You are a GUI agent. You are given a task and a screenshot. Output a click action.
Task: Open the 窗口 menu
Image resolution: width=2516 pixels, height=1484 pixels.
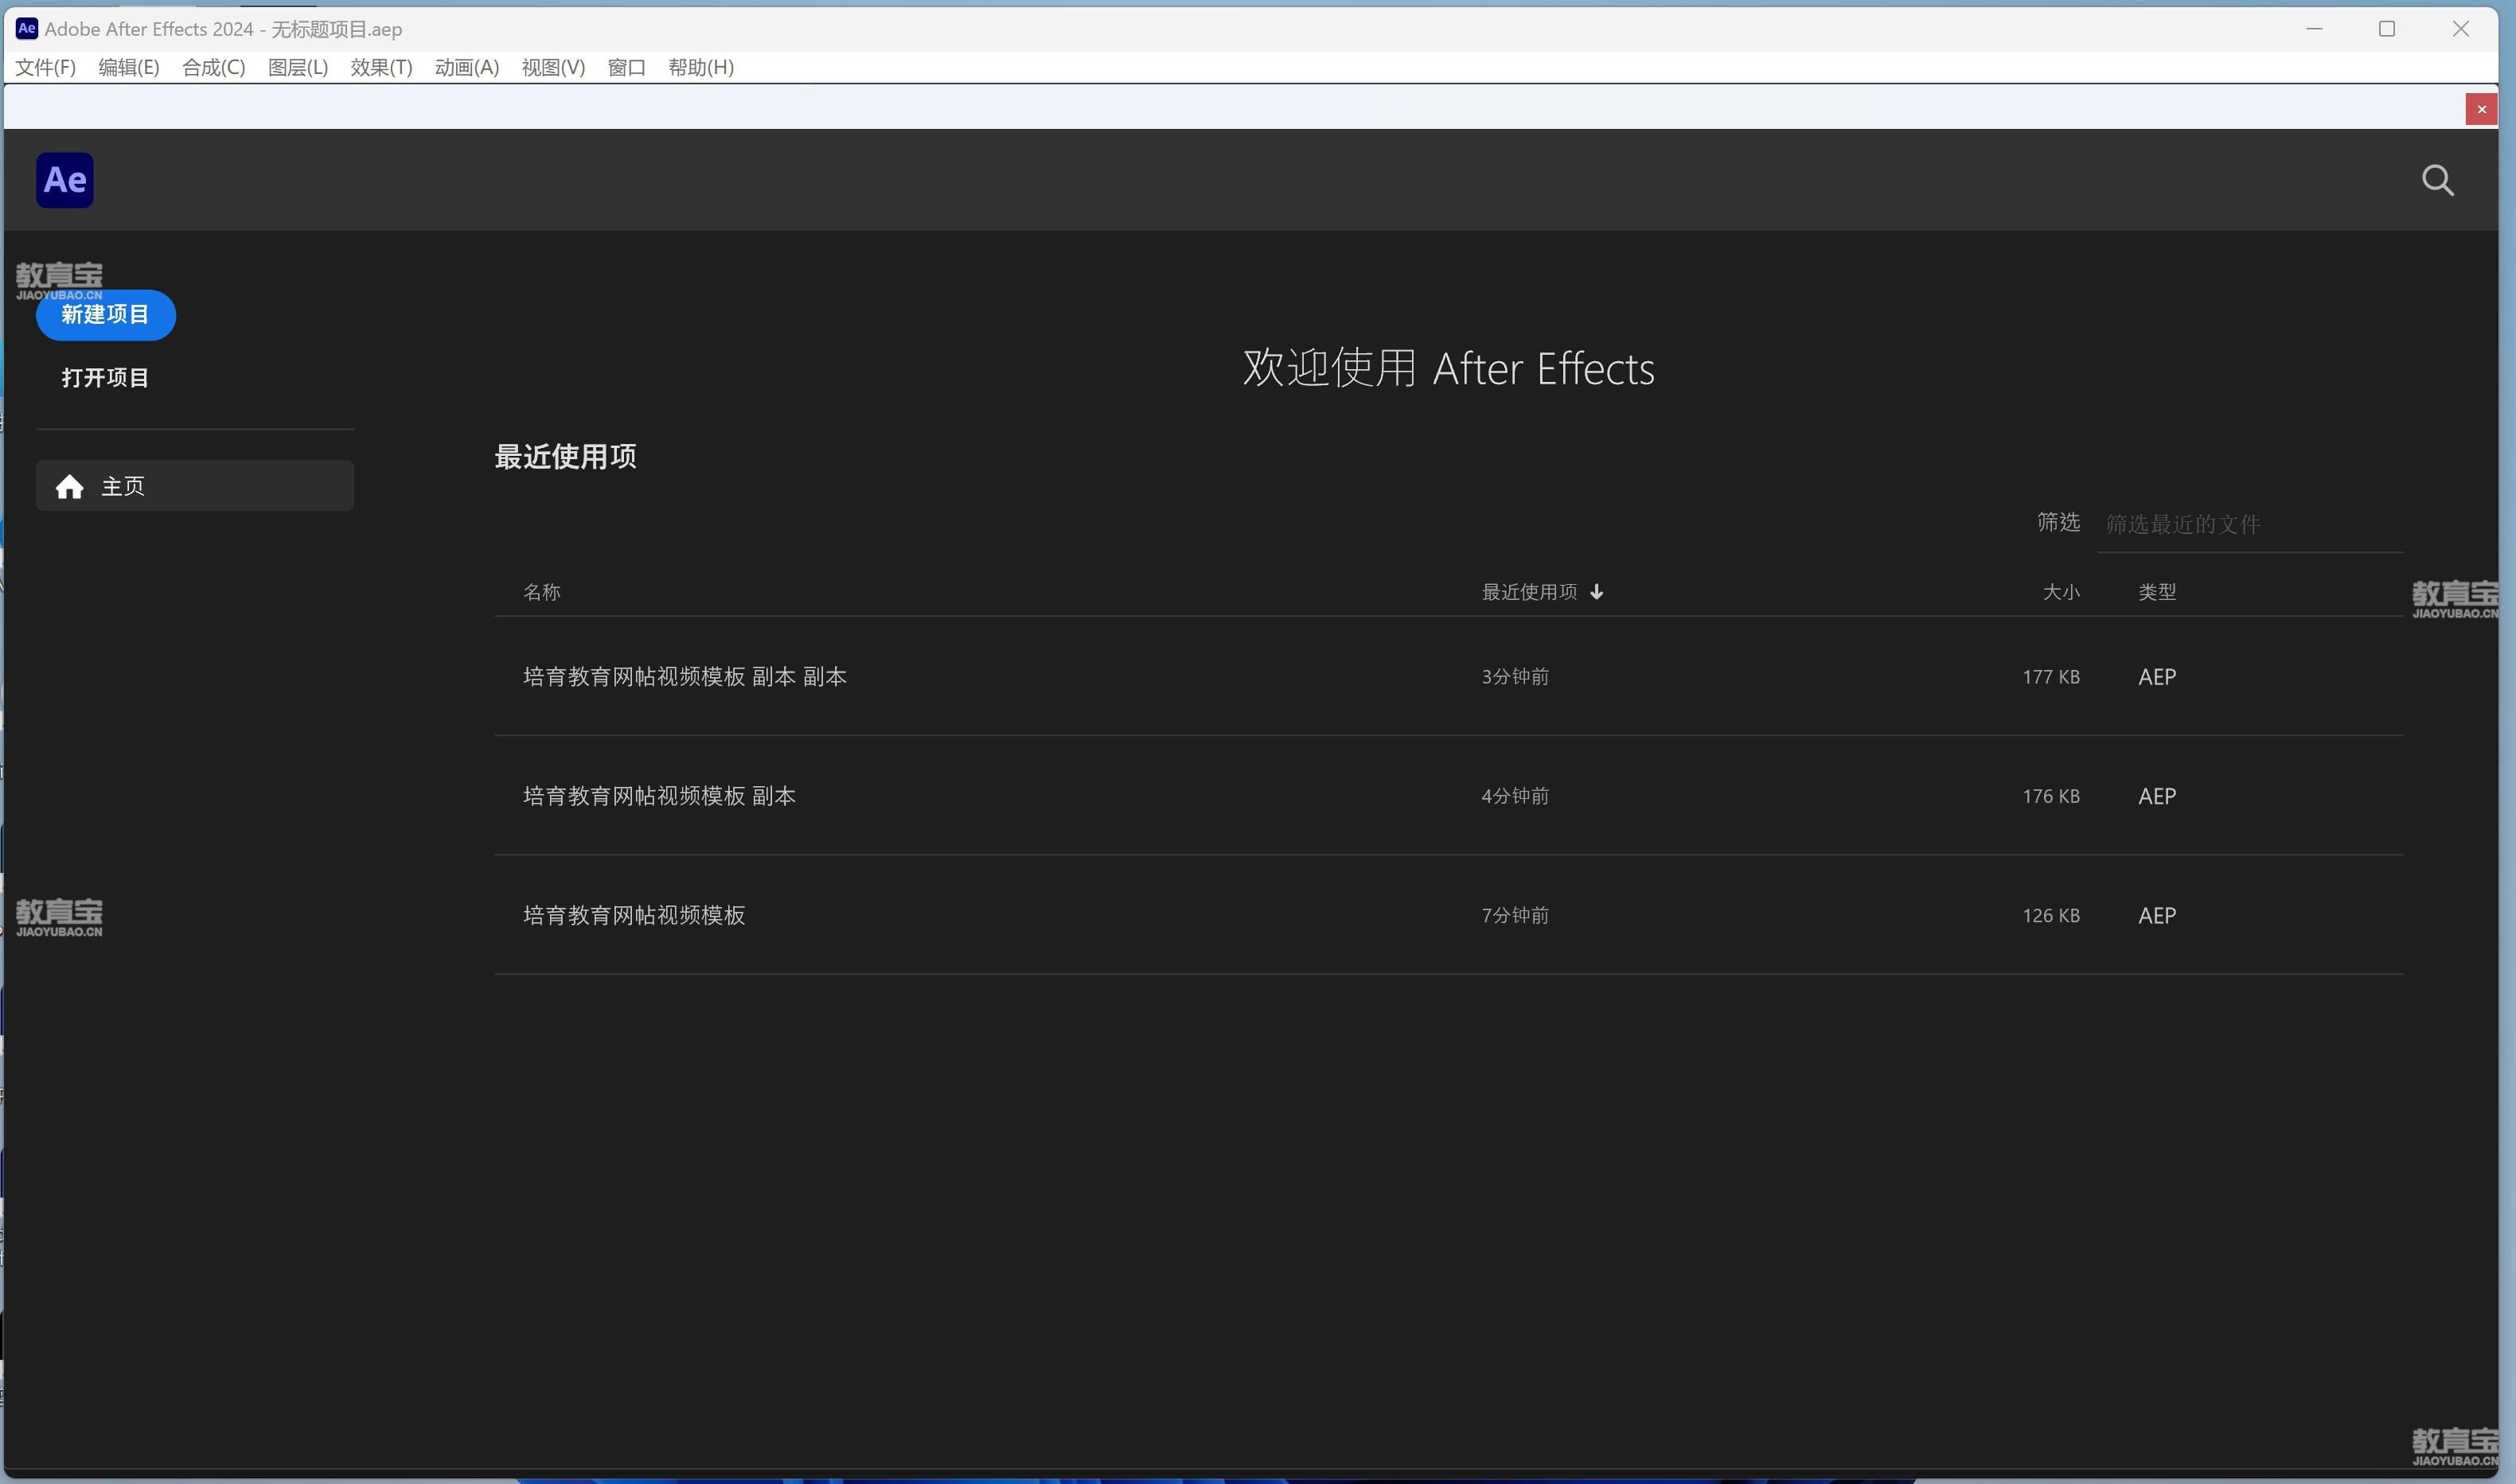[627, 67]
